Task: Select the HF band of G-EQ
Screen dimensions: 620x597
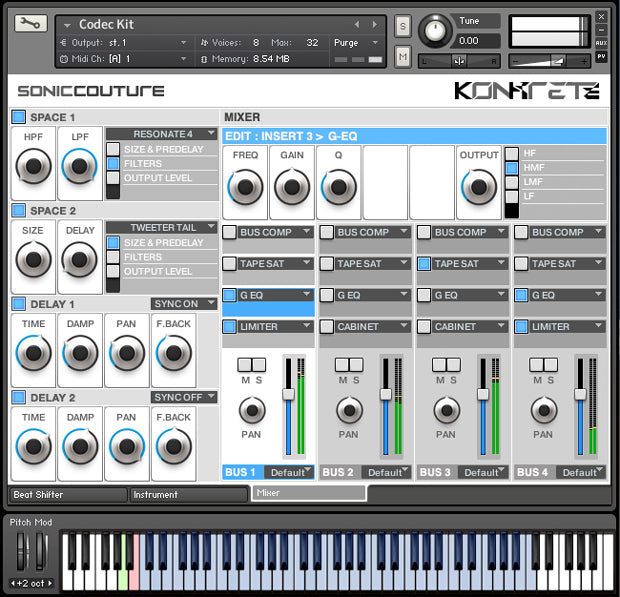Action: (512, 153)
